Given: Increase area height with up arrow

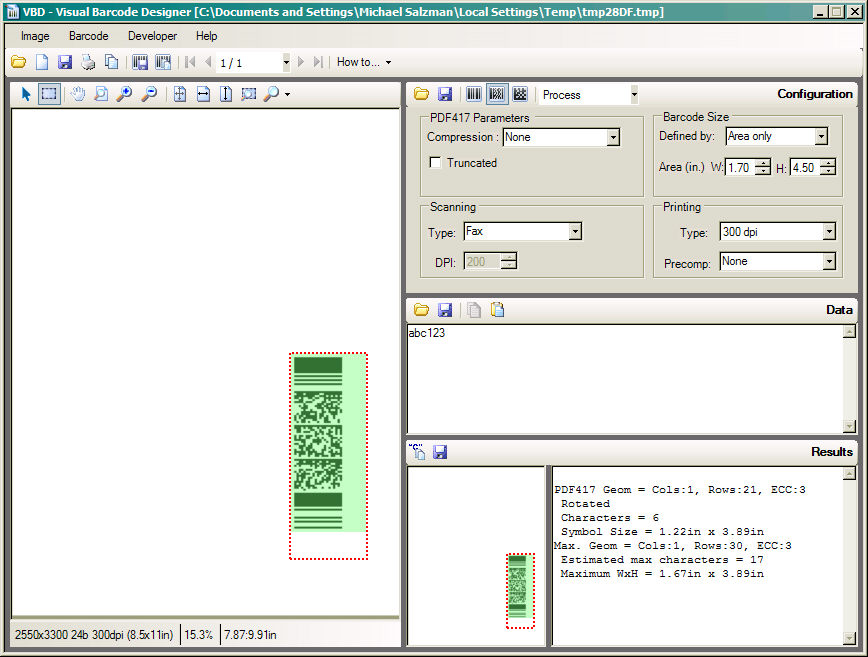Looking at the screenshot, I should (828, 163).
